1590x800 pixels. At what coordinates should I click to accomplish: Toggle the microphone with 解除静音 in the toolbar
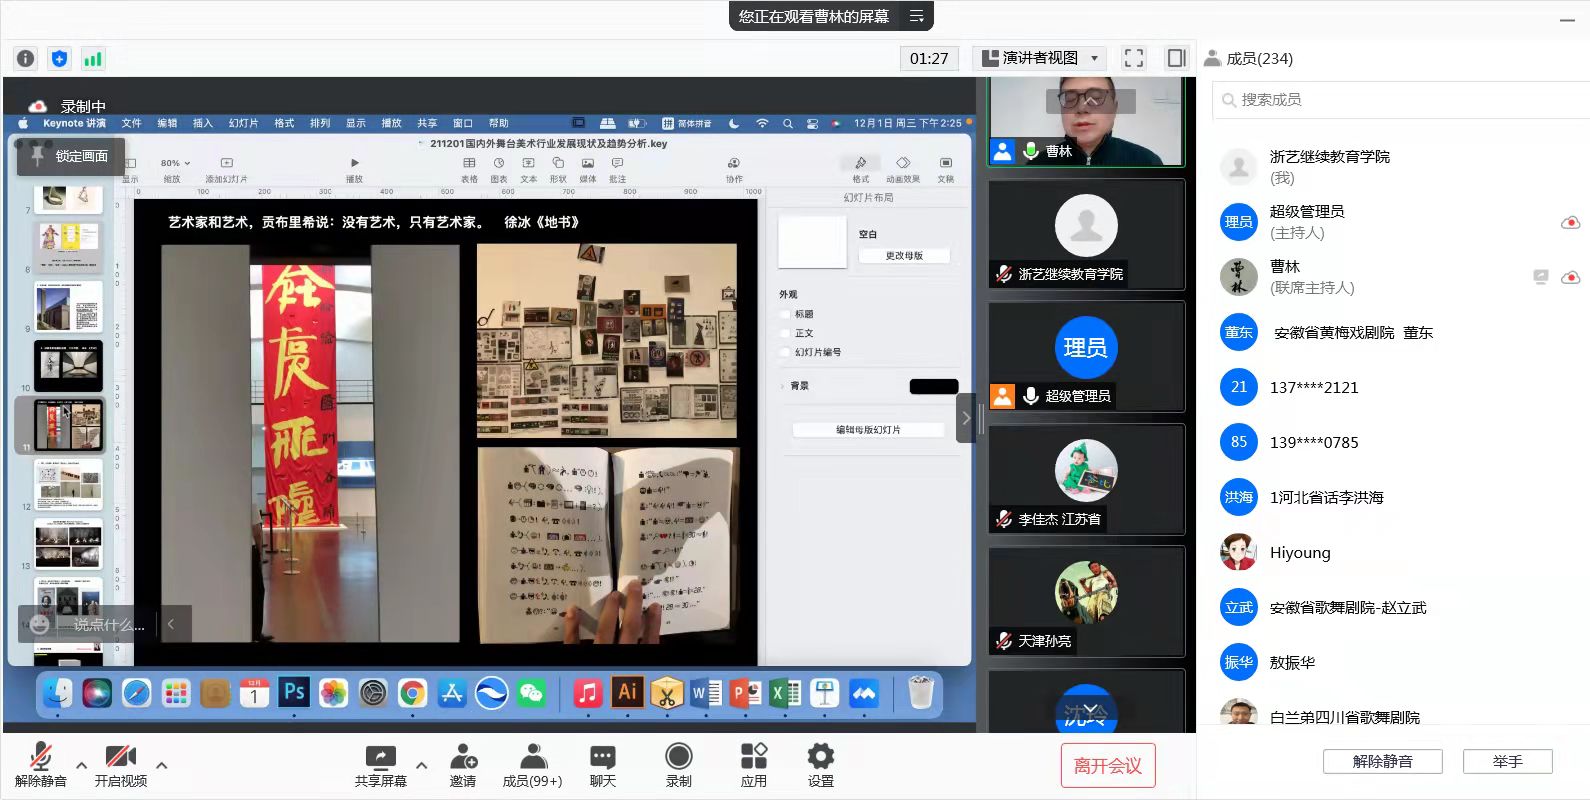point(41,765)
